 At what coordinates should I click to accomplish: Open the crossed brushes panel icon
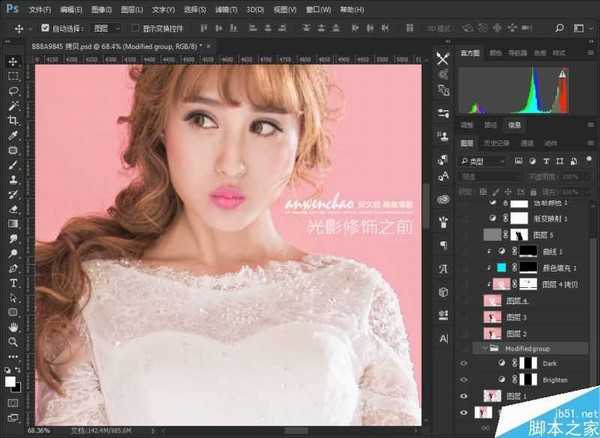point(443,58)
